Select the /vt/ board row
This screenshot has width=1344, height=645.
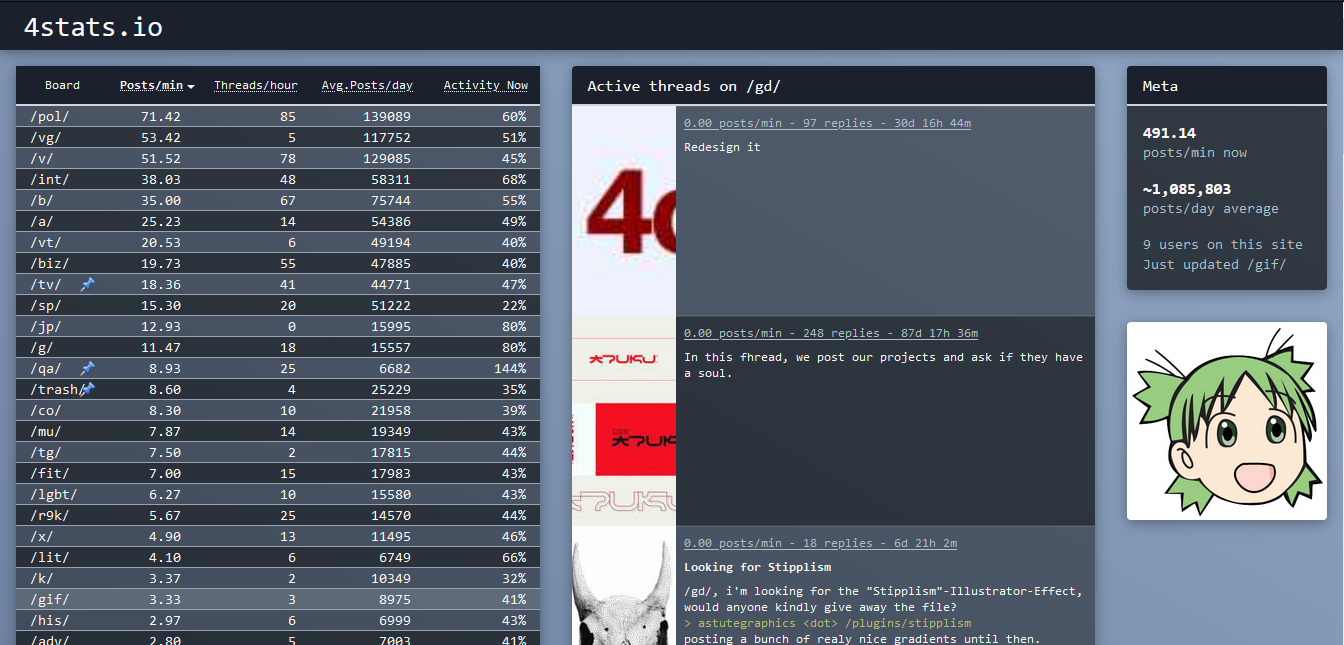(x=278, y=243)
